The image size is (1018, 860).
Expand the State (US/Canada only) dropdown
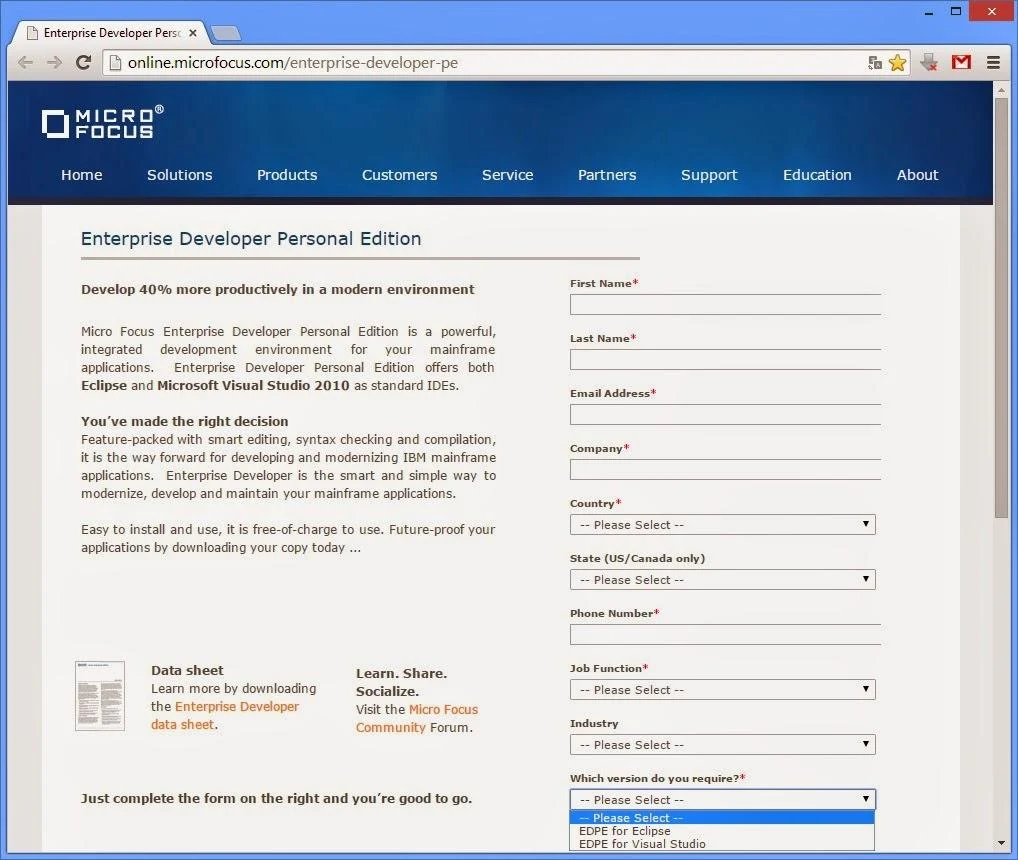(x=723, y=580)
